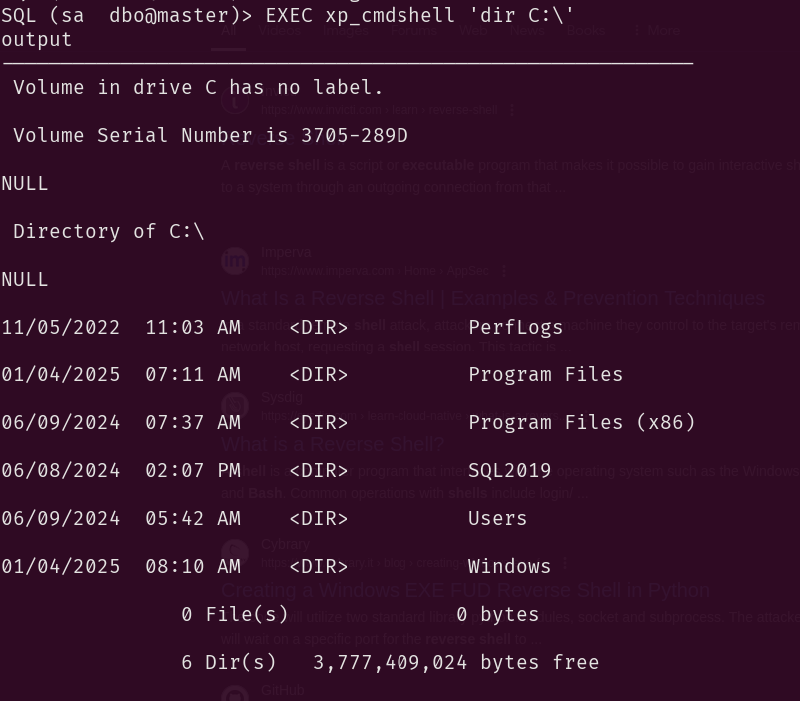Click the GitHub result favicon

point(234,694)
